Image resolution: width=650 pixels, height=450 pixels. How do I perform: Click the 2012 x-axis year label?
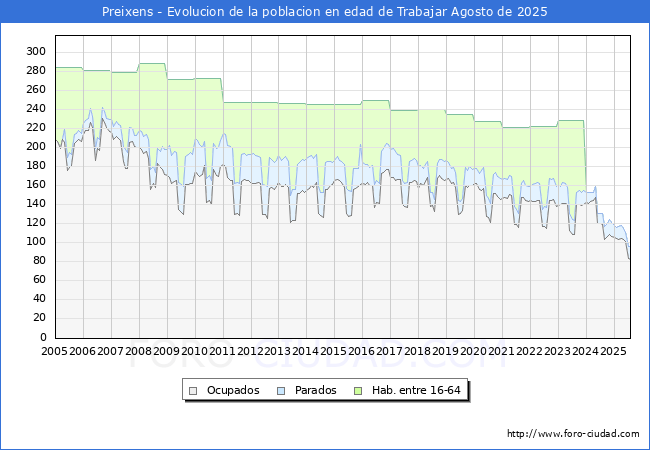(x=250, y=351)
